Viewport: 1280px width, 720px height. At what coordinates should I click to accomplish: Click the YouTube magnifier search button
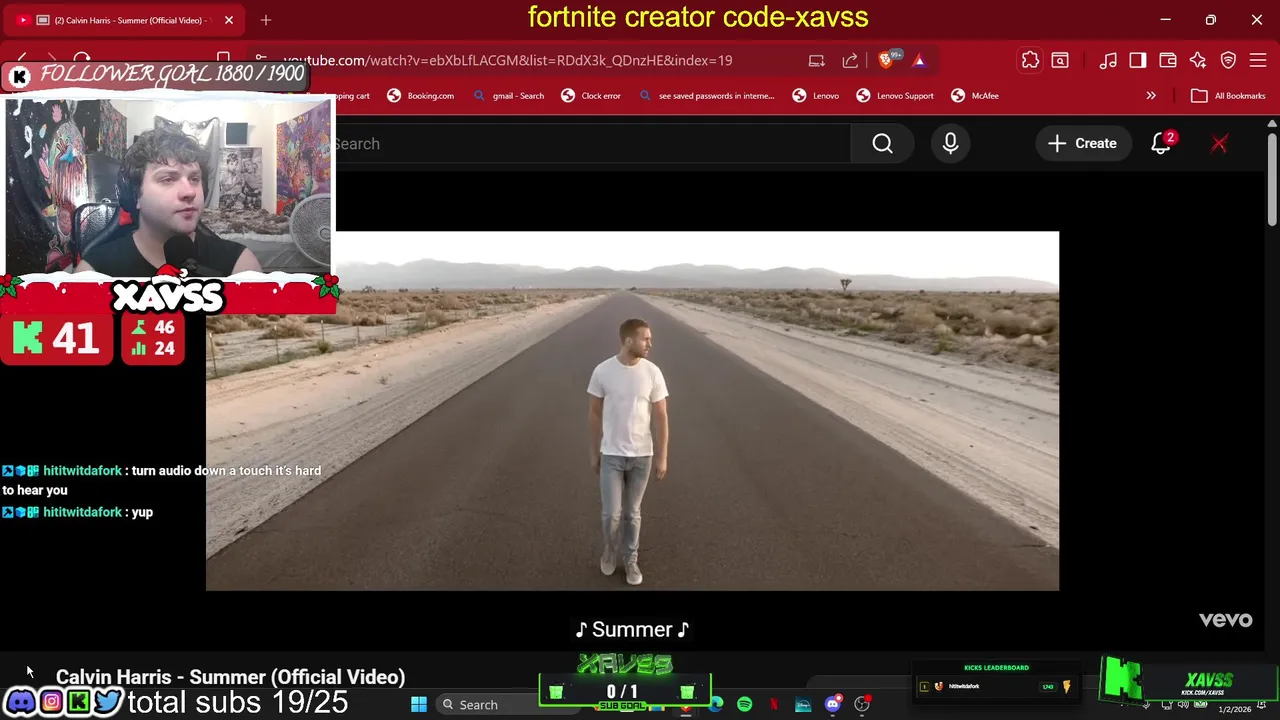pos(882,144)
